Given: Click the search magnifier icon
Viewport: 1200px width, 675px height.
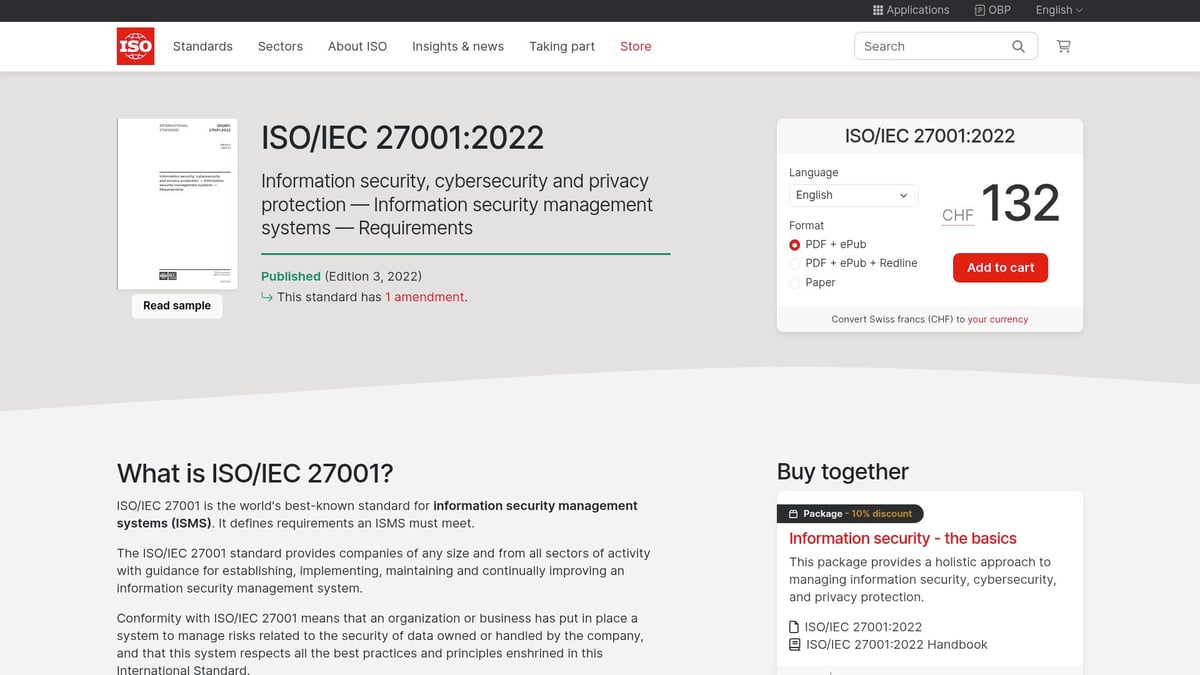Looking at the screenshot, I should pyautogui.click(x=1018, y=46).
